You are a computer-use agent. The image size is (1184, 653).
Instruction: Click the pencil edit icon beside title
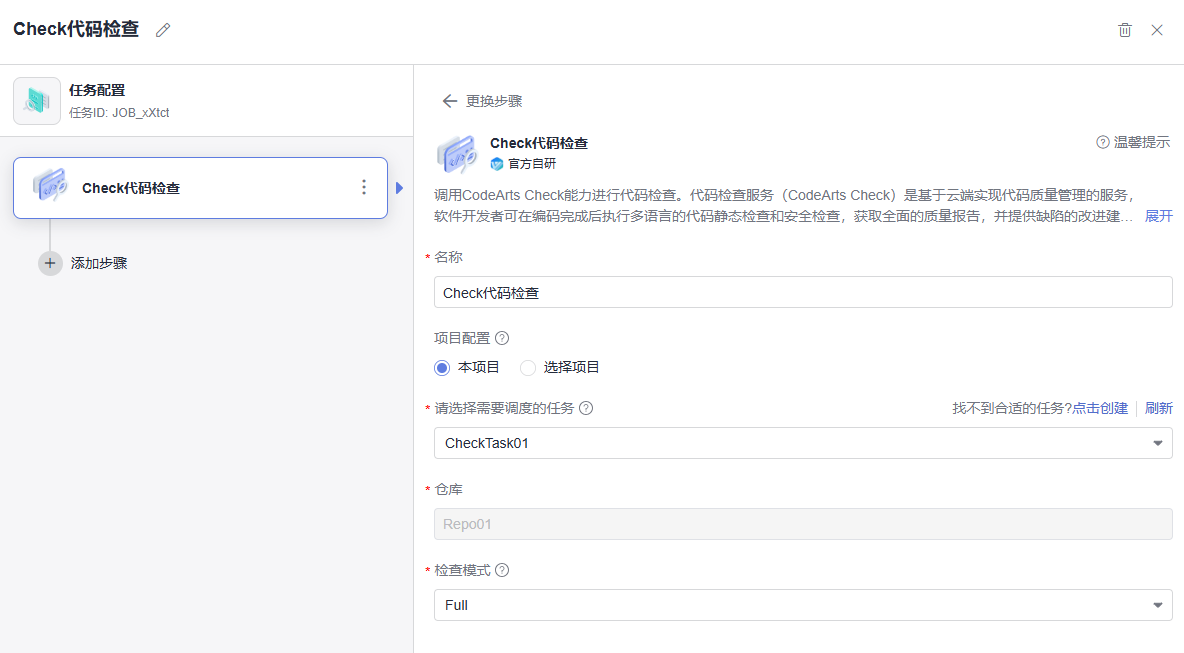click(163, 30)
